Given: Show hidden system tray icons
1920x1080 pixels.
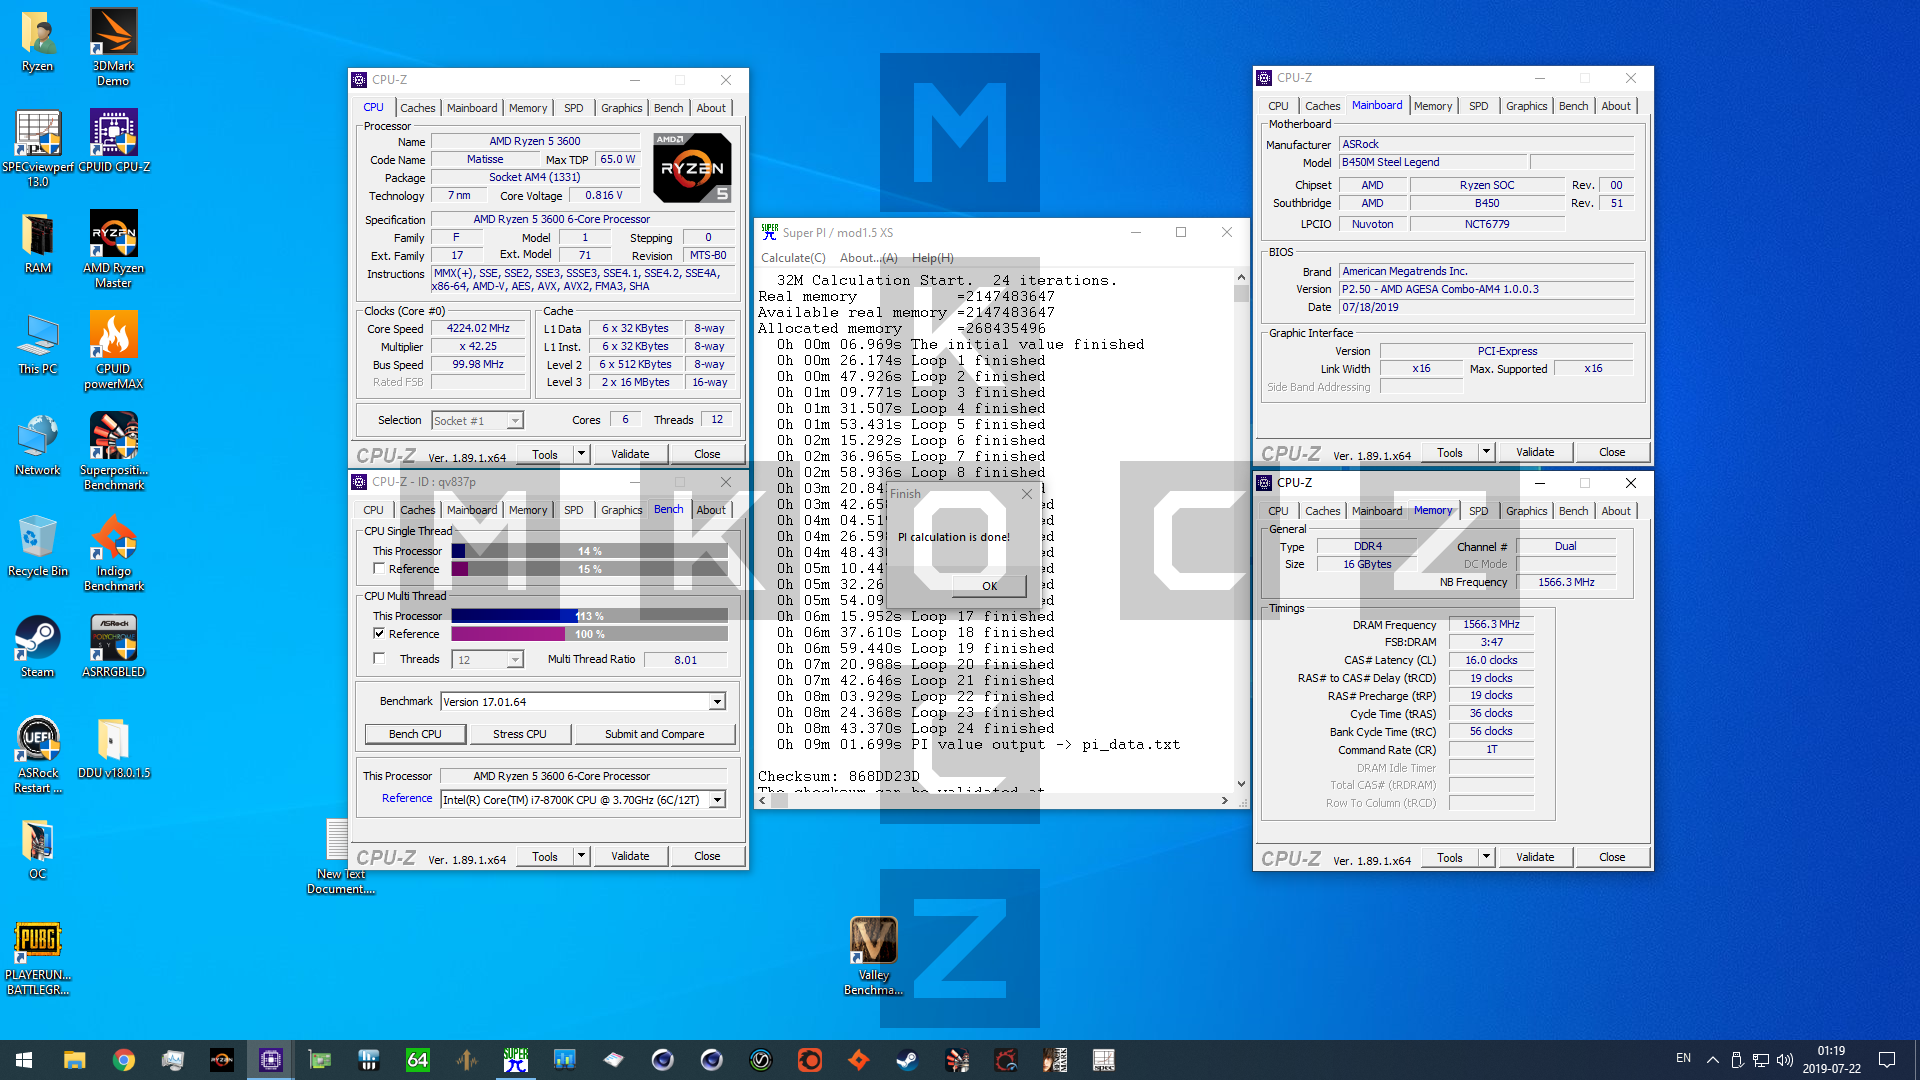Looking at the screenshot, I should coord(1712,1060).
